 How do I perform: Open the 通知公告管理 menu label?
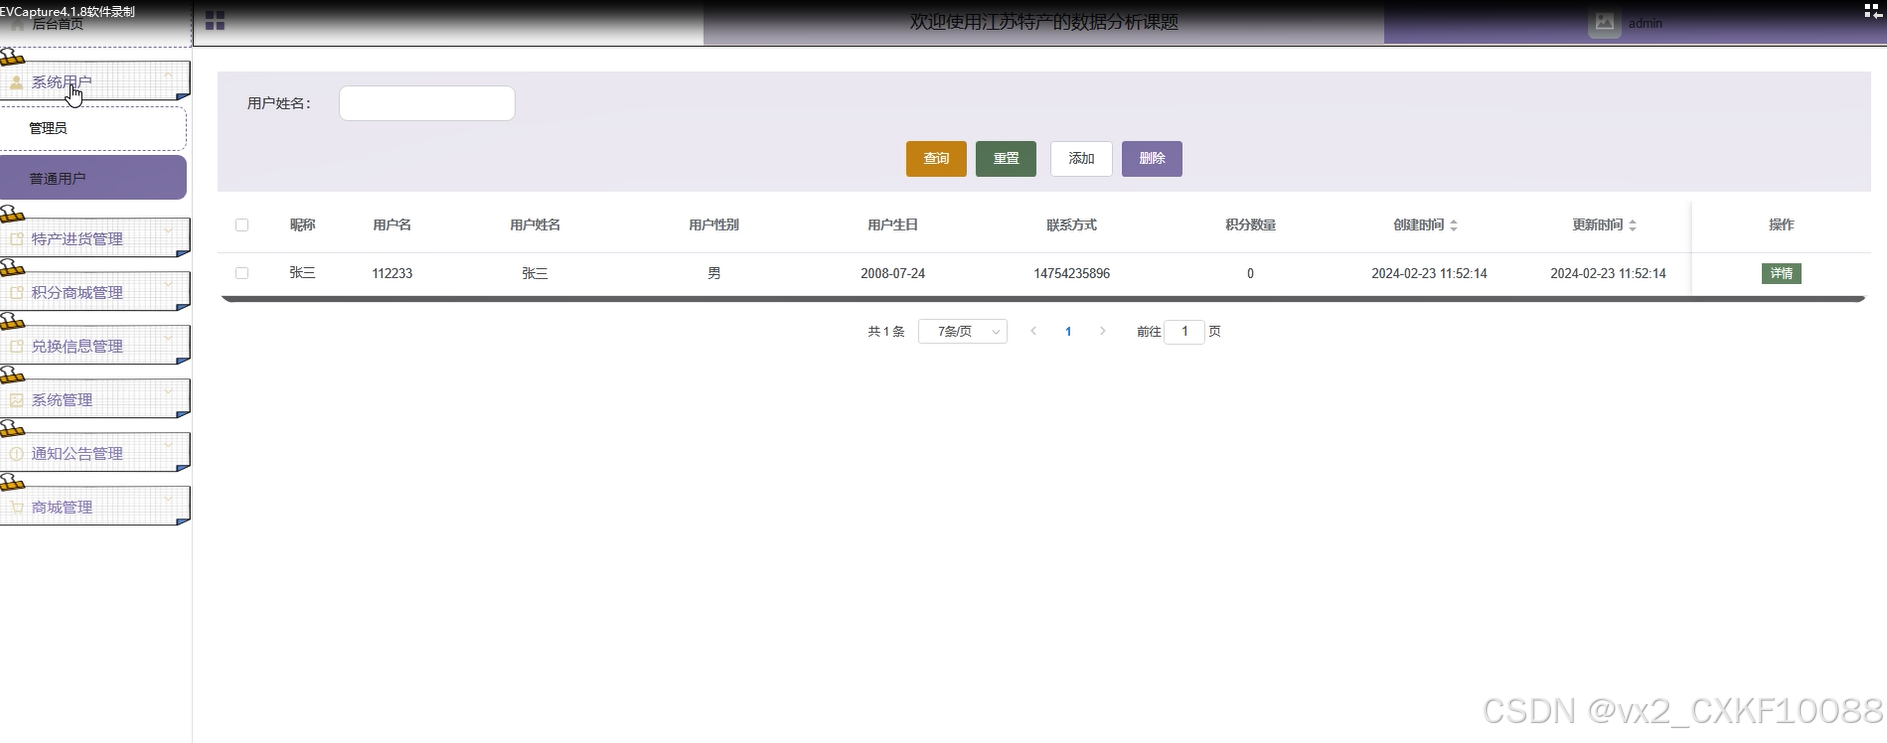click(77, 454)
